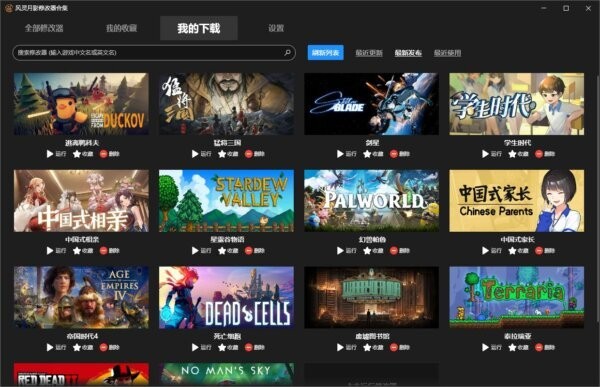The height and width of the screenshot is (387, 600).
Task: Run the Terraria trainer
Action: click(x=492, y=348)
